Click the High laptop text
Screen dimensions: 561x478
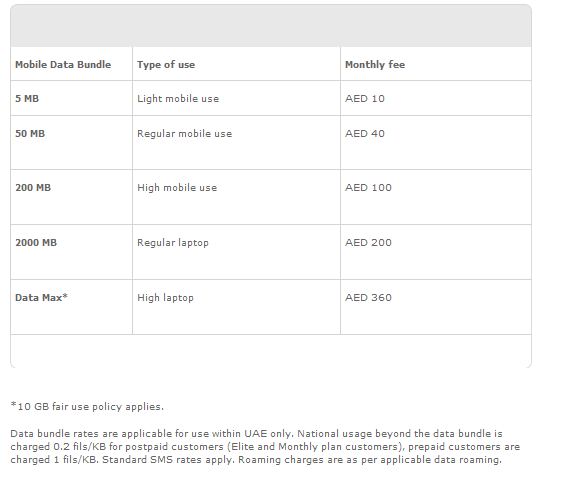point(165,298)
